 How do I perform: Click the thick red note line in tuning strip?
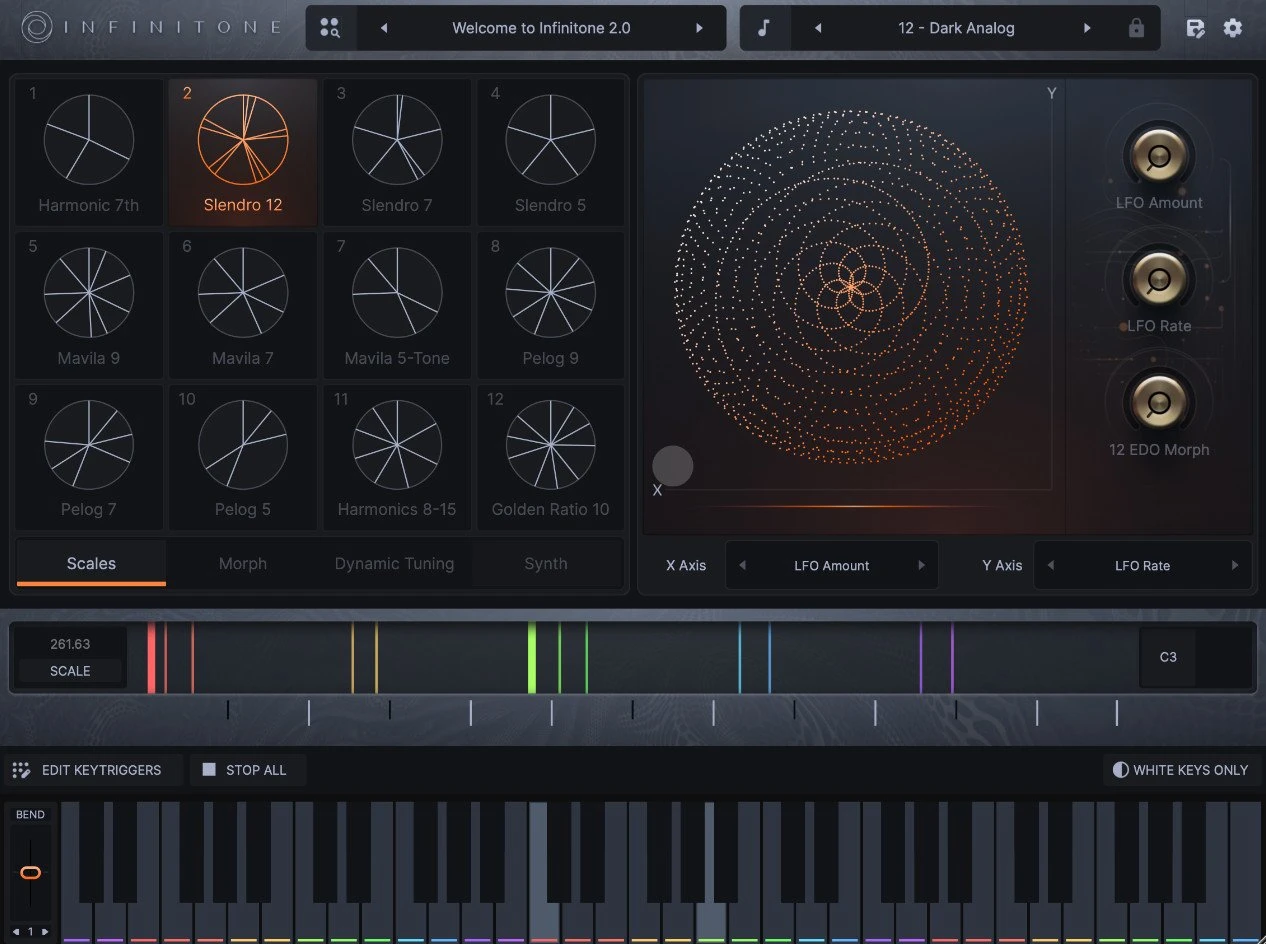(x=151, y=657)
